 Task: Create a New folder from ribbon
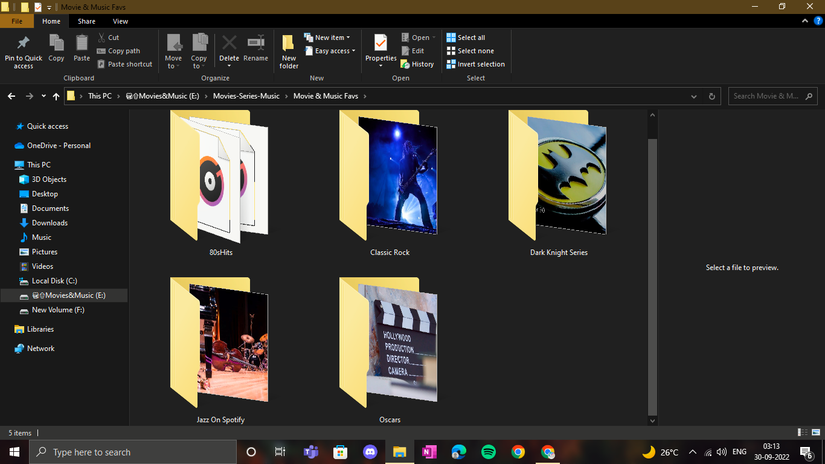pyautogui.click(x=288, y=51)
